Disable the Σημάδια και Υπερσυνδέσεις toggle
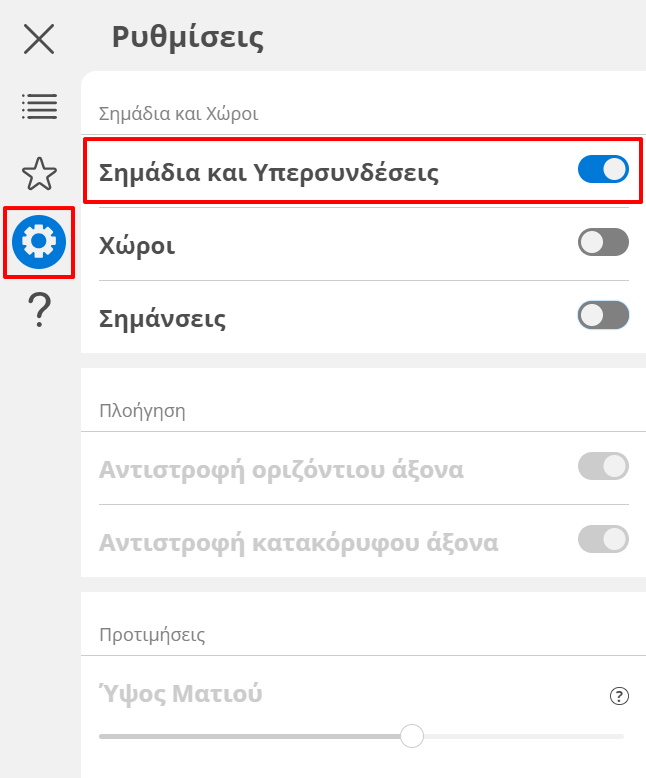Image resolution: width=646 pixels, height=778 pixels. [x=603, y=170]
